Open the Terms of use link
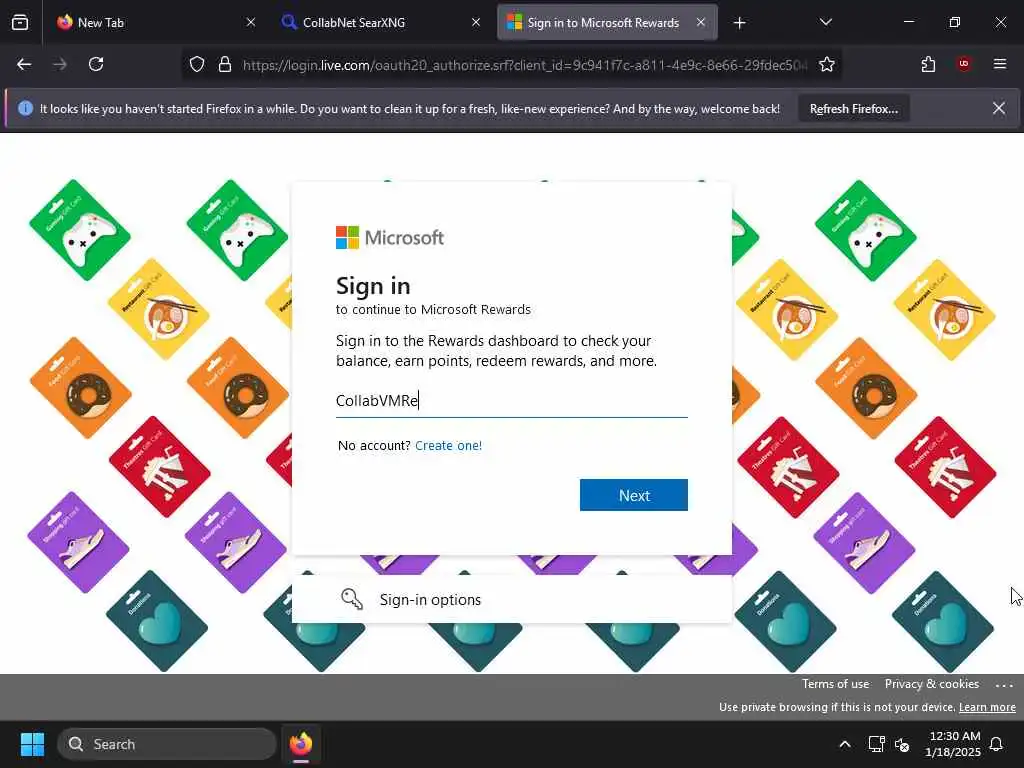Viewport: 1024px width, 768px height. [835, 684]
